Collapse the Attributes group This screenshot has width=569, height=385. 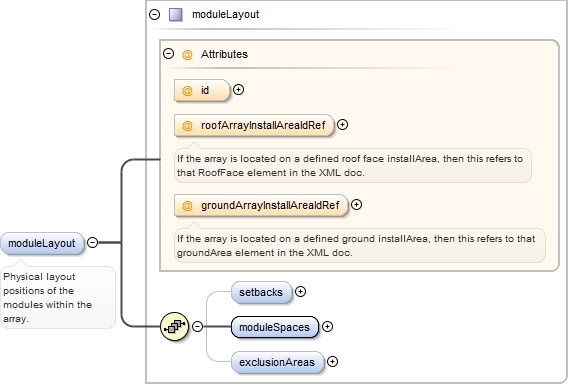[168, 54]
